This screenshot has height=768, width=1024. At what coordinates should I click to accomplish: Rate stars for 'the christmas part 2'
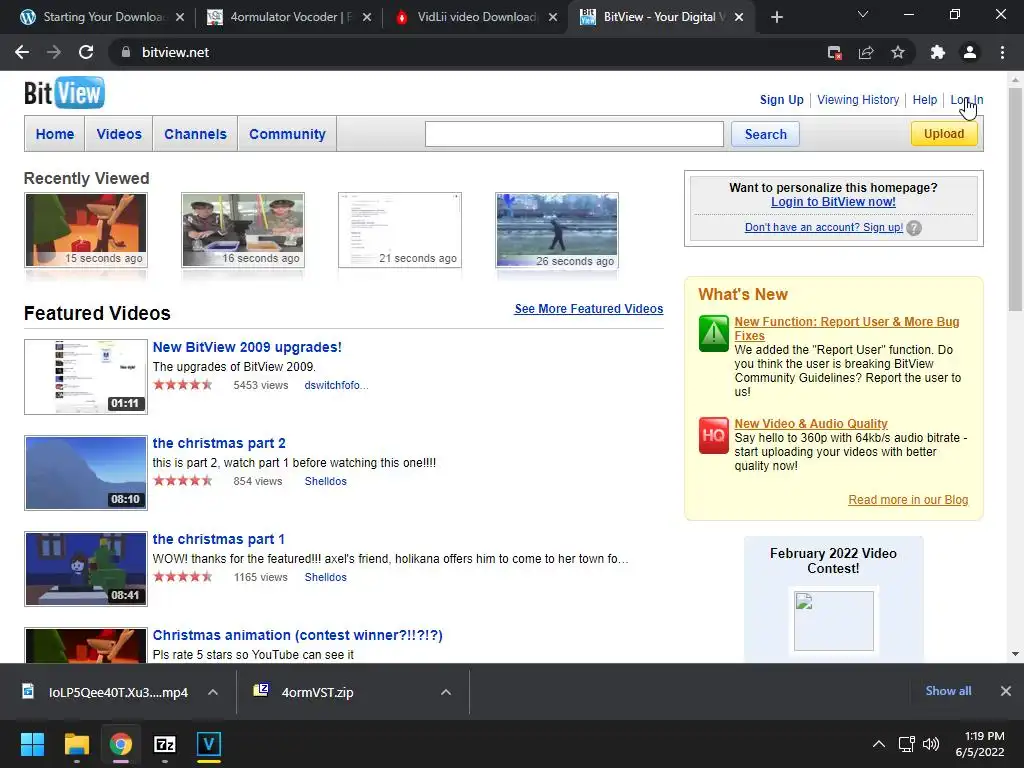(183, 481)
